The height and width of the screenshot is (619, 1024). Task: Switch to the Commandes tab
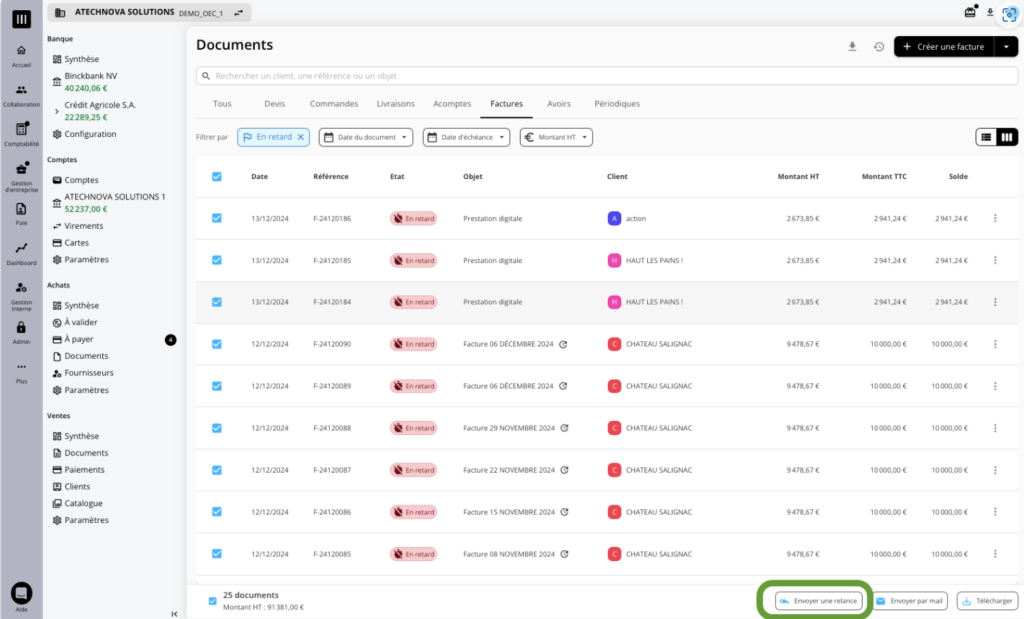pos(334,104)
